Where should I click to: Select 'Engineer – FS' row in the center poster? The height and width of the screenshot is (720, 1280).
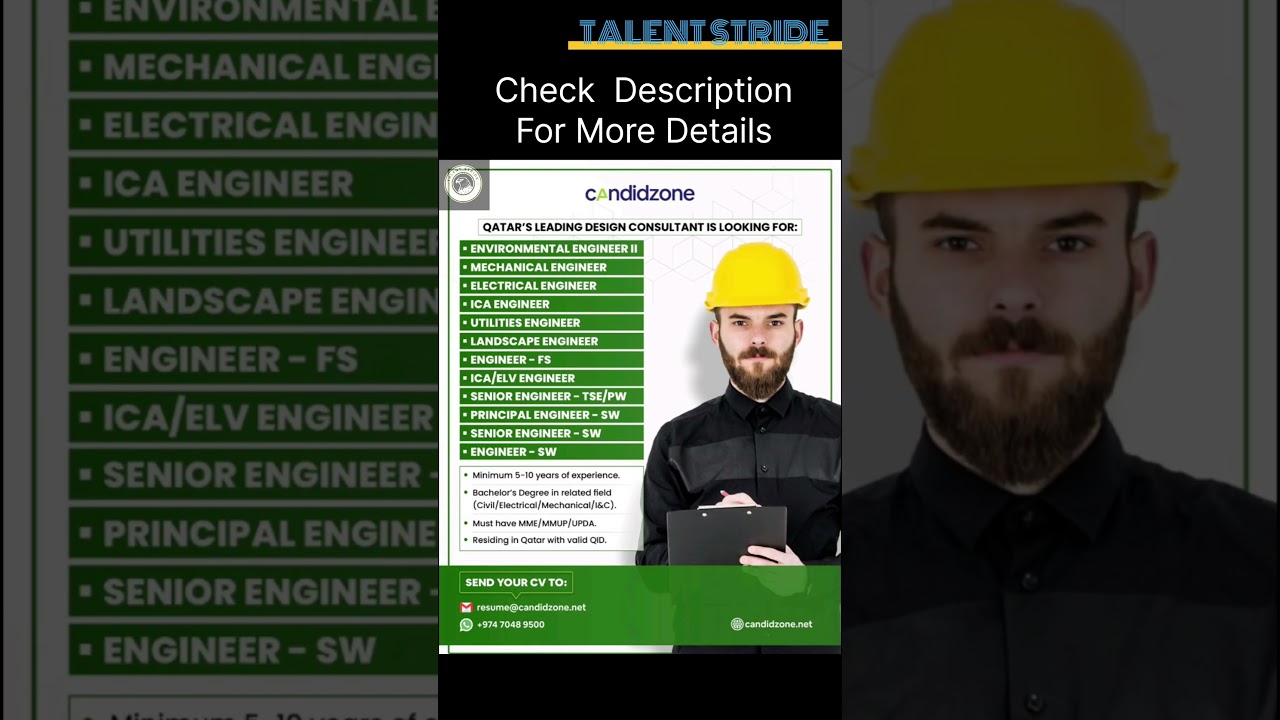551,359
